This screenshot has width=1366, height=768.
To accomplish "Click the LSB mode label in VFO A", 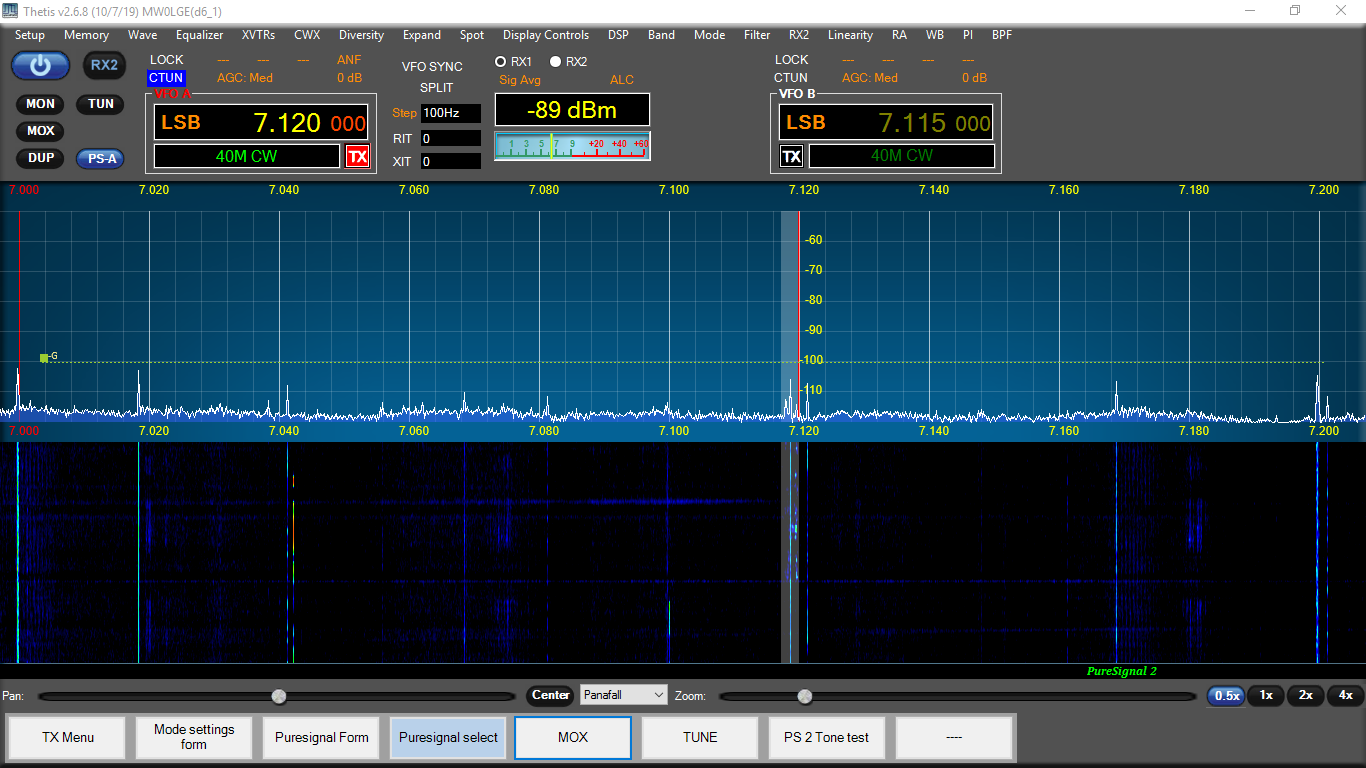I will (181, 123).
